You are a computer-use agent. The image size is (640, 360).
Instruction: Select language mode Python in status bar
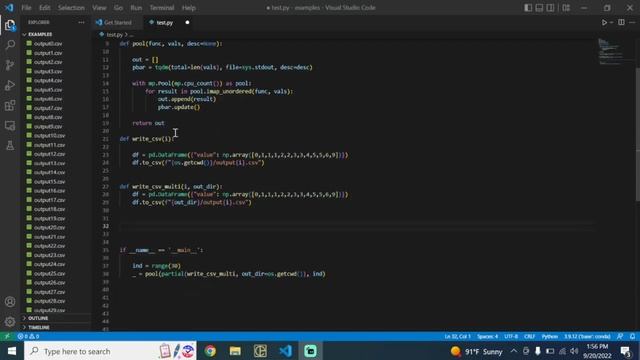pos(549,336)
